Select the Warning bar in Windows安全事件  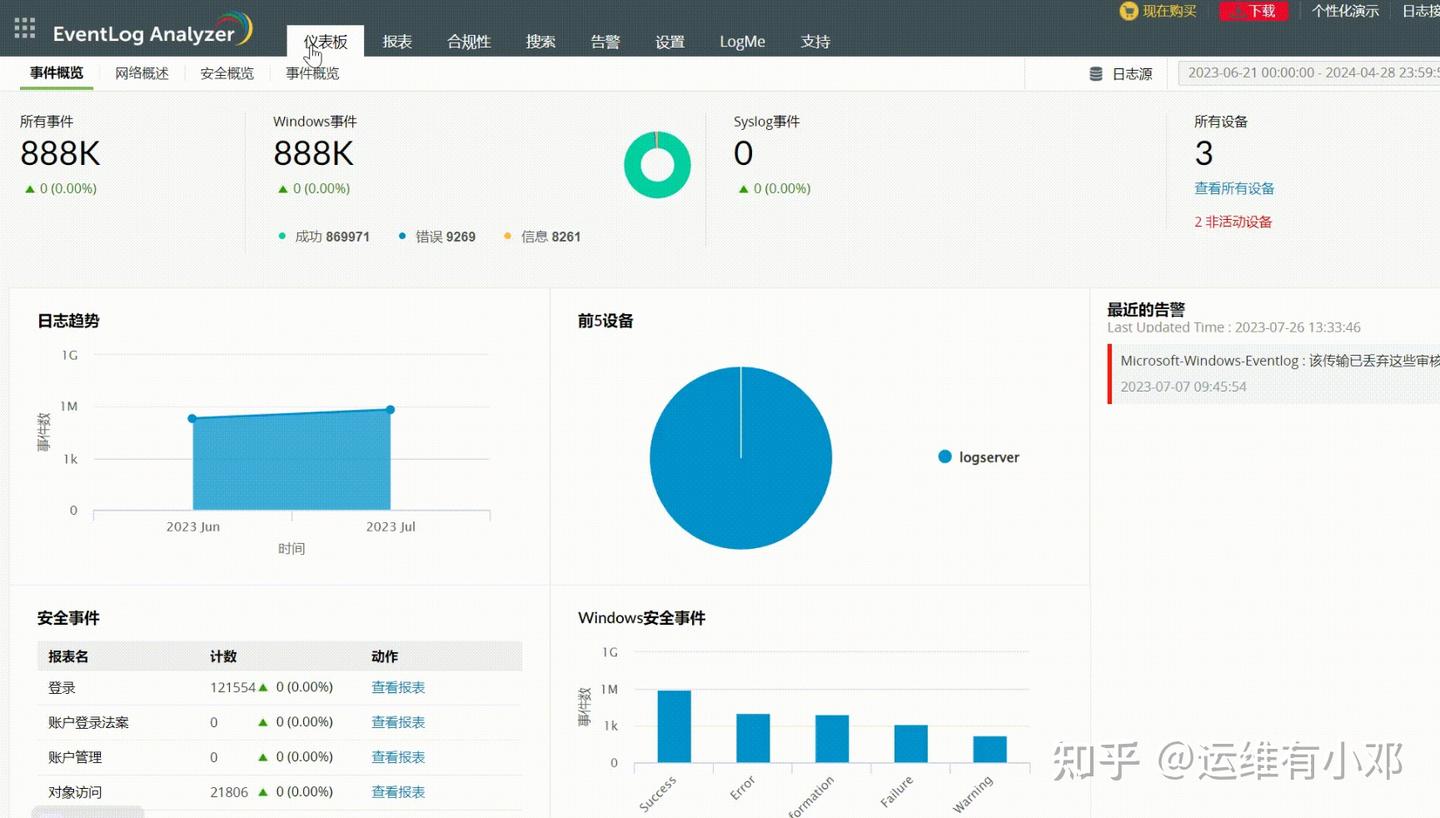[990, 749]
